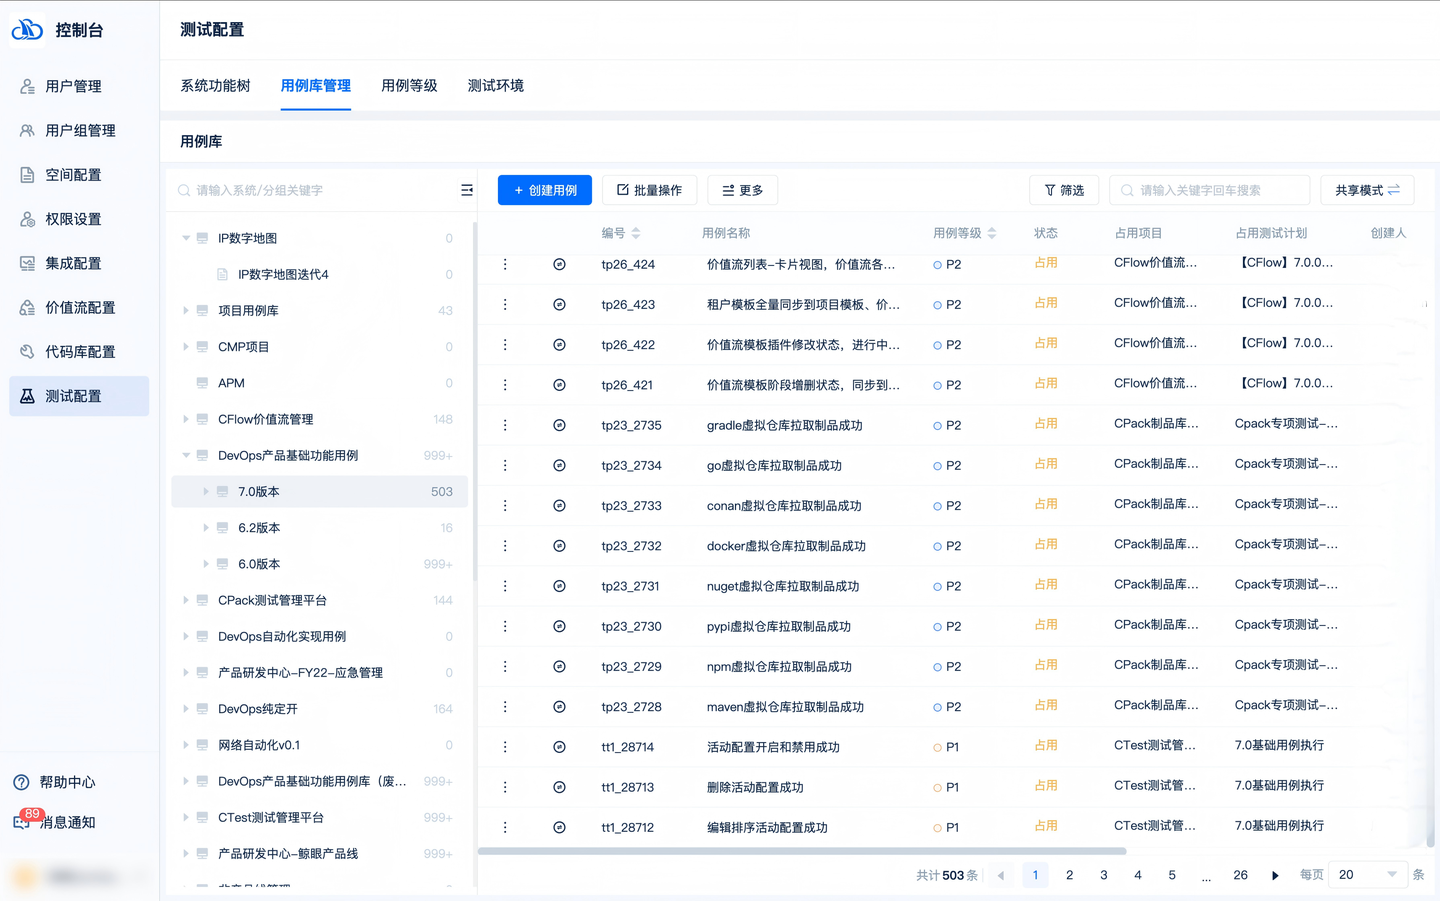
Task: Open three-dot menu for row tp23_2731
Action: point(505,586)
